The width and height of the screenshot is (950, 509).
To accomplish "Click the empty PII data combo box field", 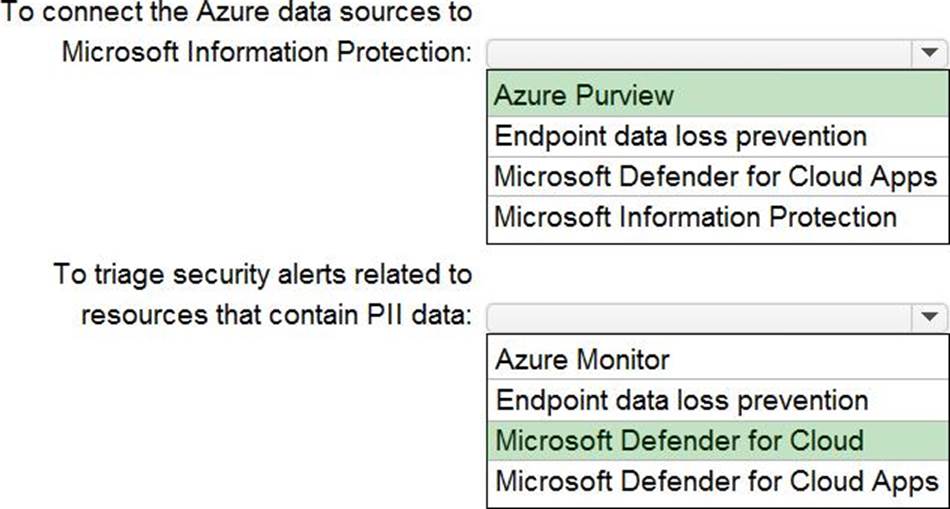I will coord(700,317).
